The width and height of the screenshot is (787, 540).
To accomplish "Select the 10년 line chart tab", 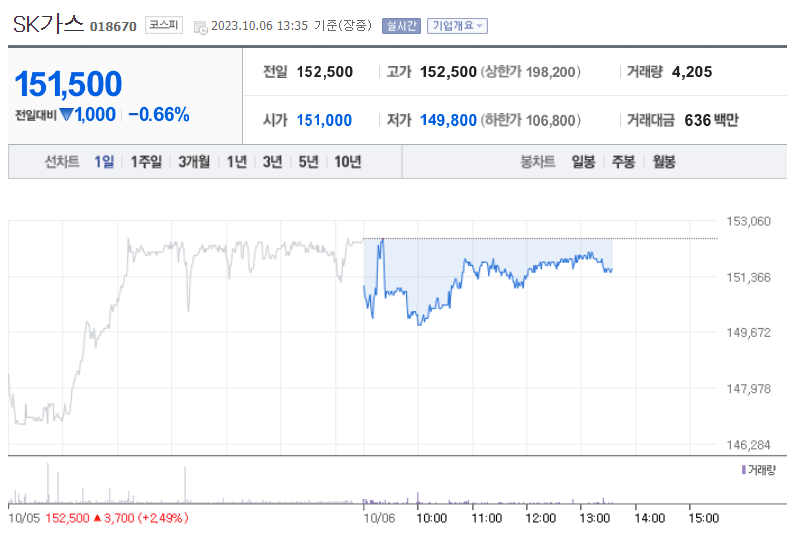I will (x=348, y=162).
